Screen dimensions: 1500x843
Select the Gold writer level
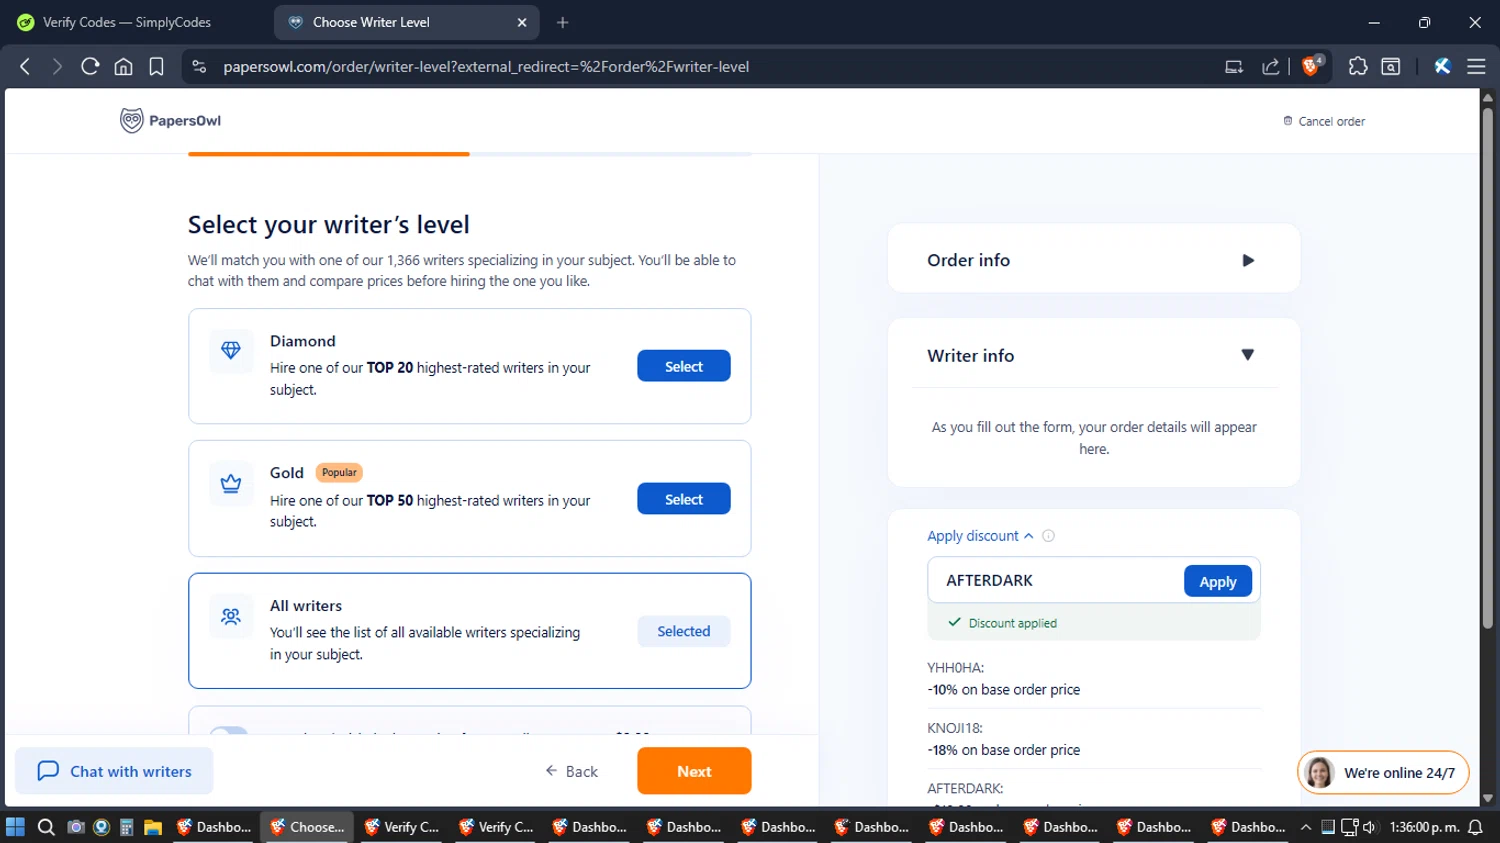(684, 499)
